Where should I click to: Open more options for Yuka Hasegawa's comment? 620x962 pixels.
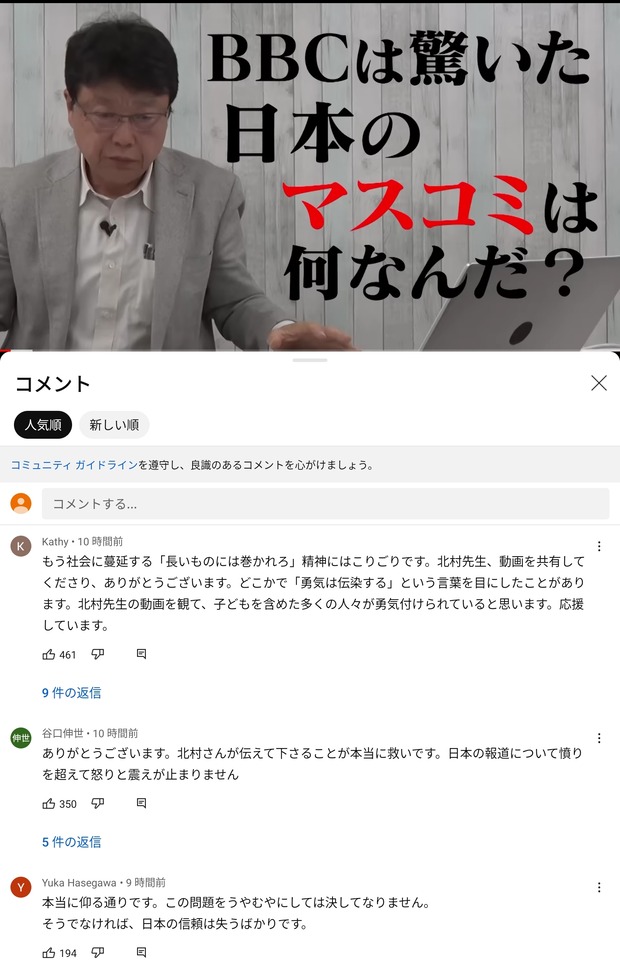599,887
